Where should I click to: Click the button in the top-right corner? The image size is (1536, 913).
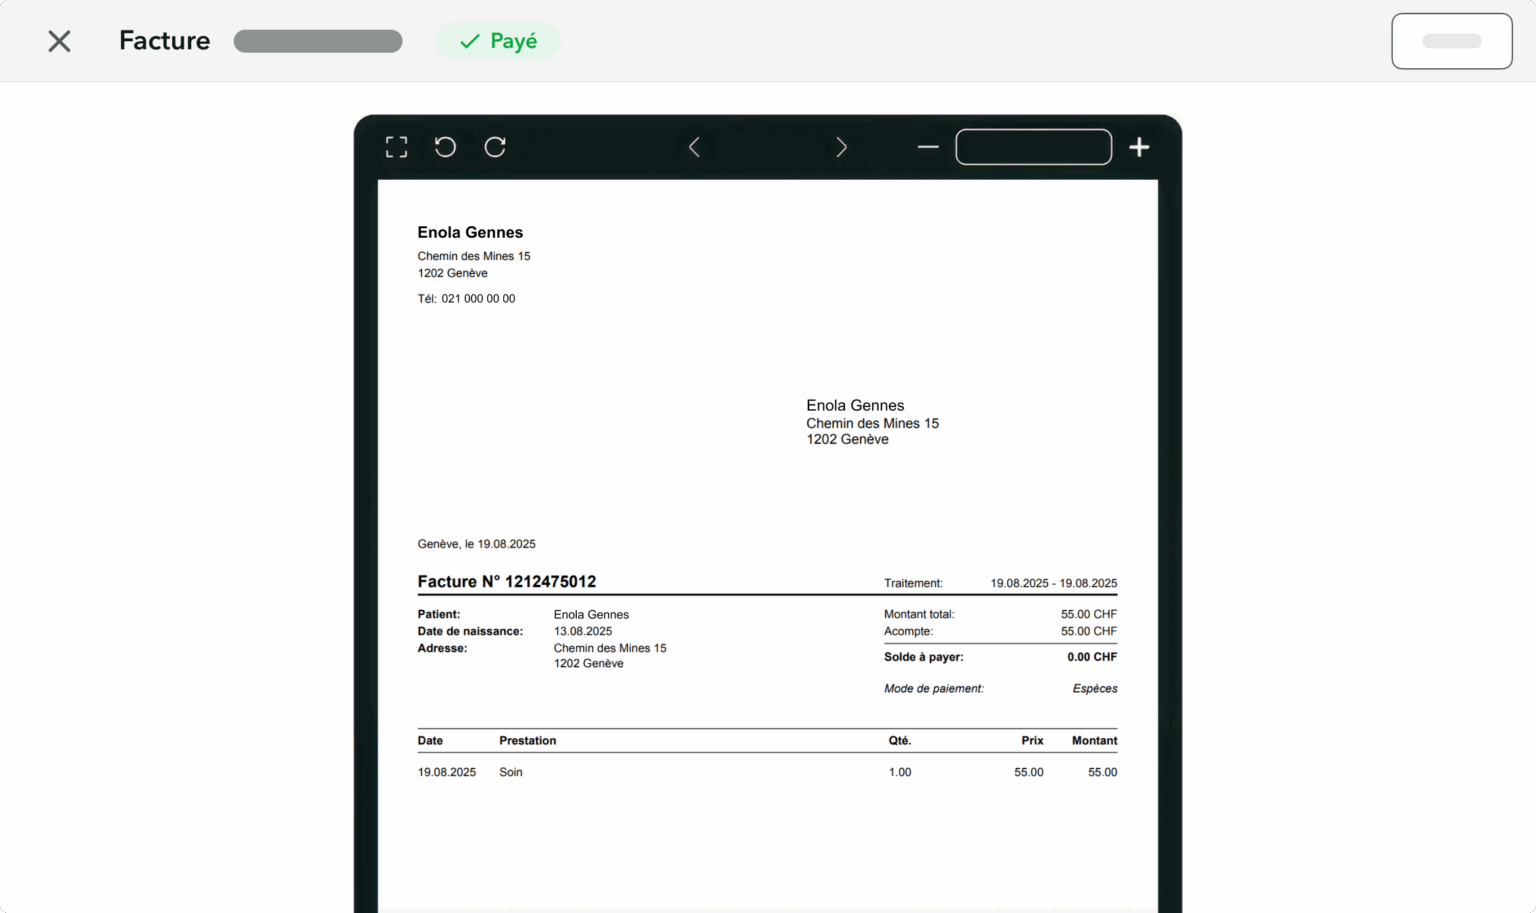point(1451,41)
